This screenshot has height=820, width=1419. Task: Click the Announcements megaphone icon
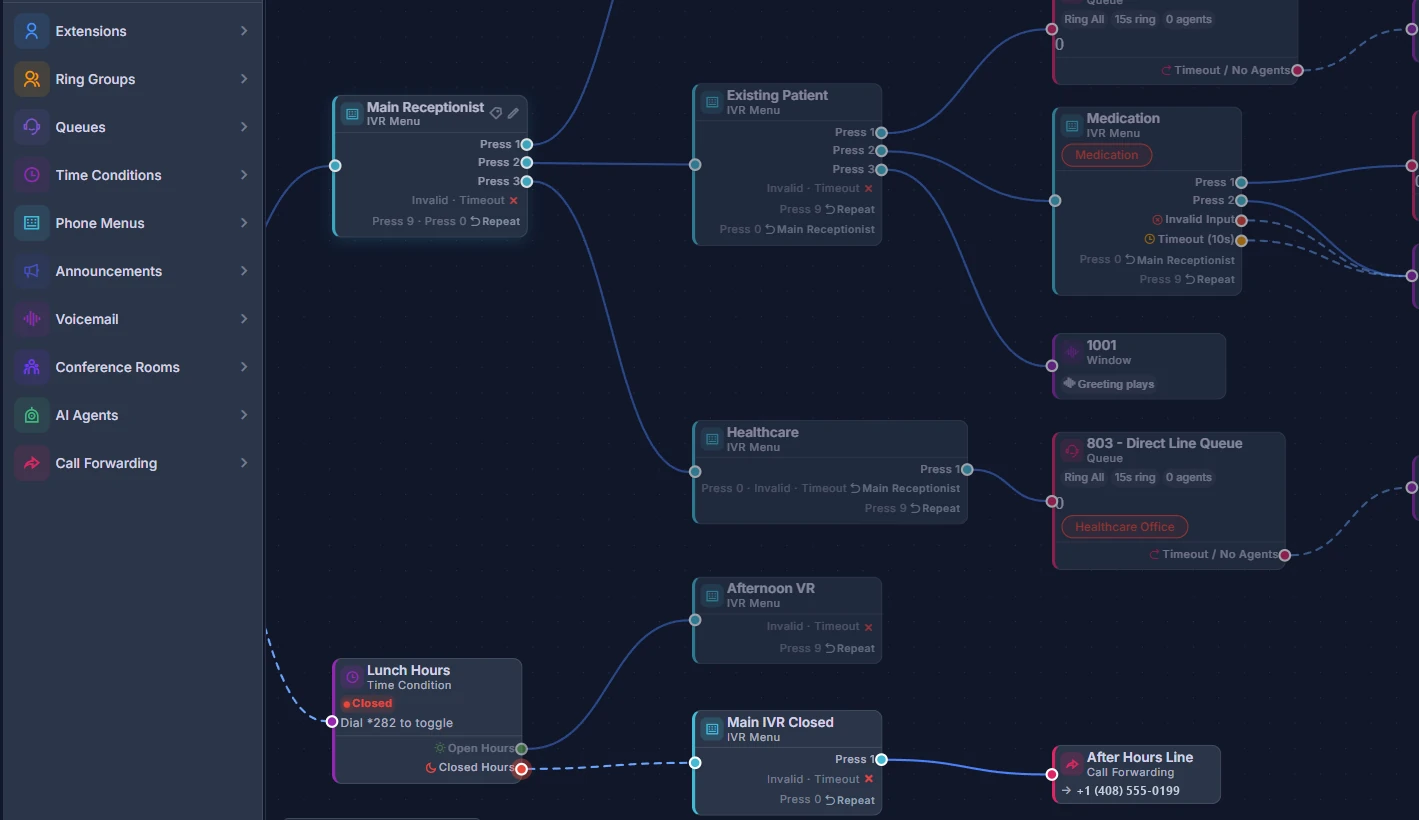pos(32,271)
